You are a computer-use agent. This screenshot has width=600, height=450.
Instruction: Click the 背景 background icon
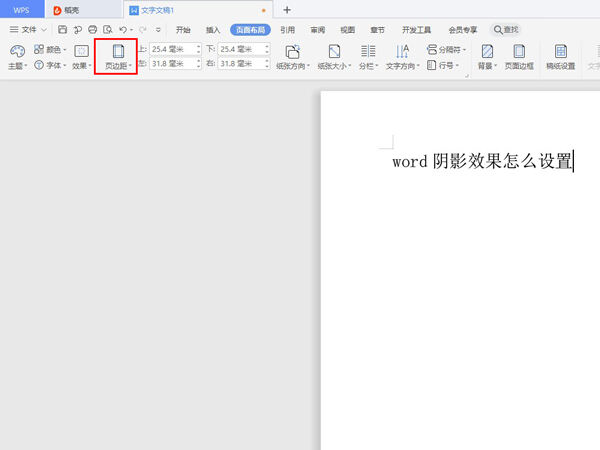point(487,51)
